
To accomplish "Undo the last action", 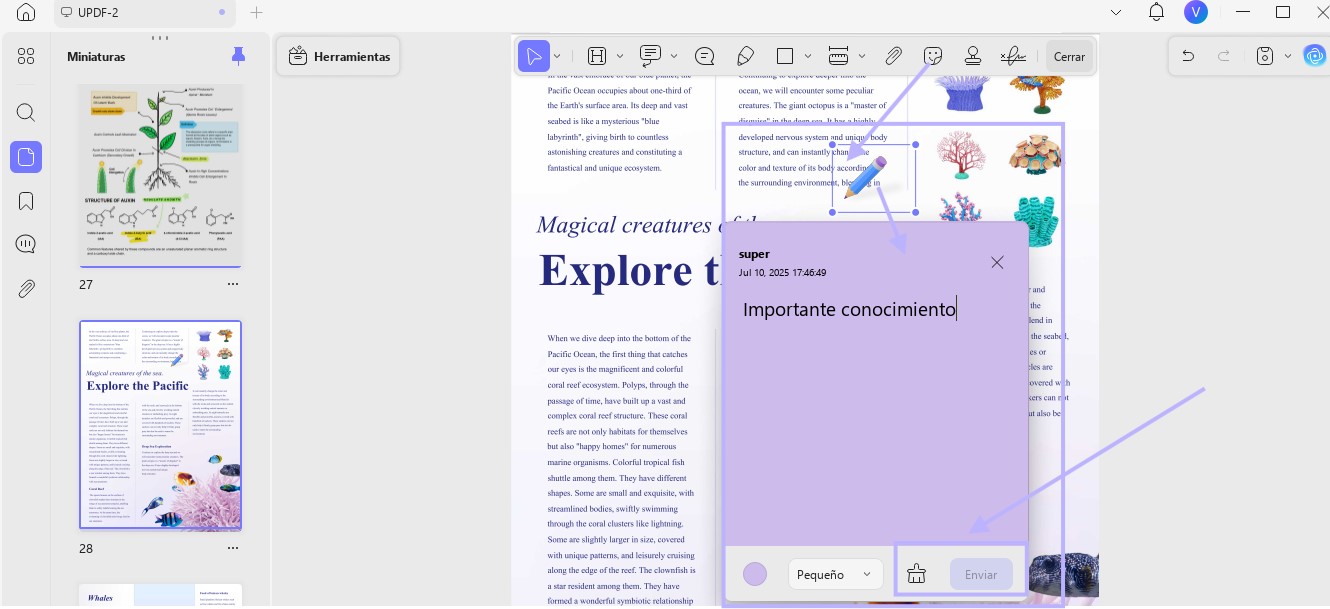I will pos(1188,56).
